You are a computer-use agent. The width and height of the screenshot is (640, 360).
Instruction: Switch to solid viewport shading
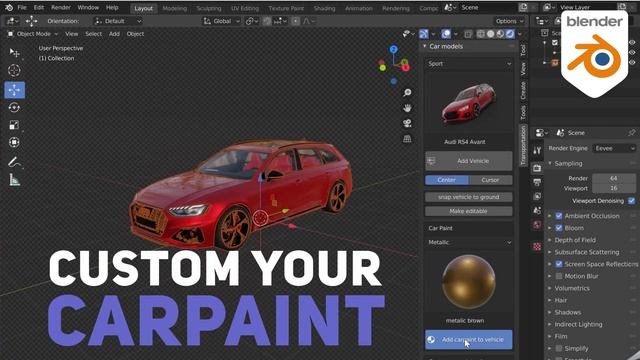[491, 34]
